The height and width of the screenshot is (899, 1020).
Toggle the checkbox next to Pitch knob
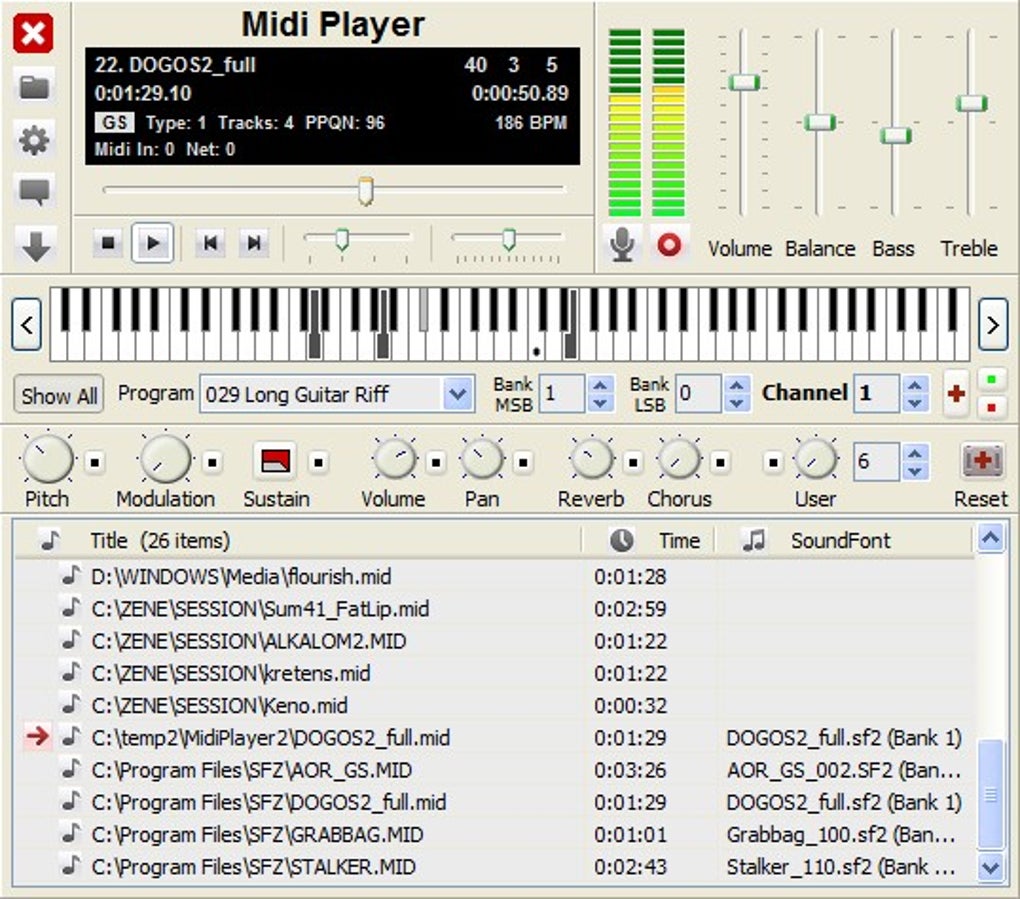[94, 462]
